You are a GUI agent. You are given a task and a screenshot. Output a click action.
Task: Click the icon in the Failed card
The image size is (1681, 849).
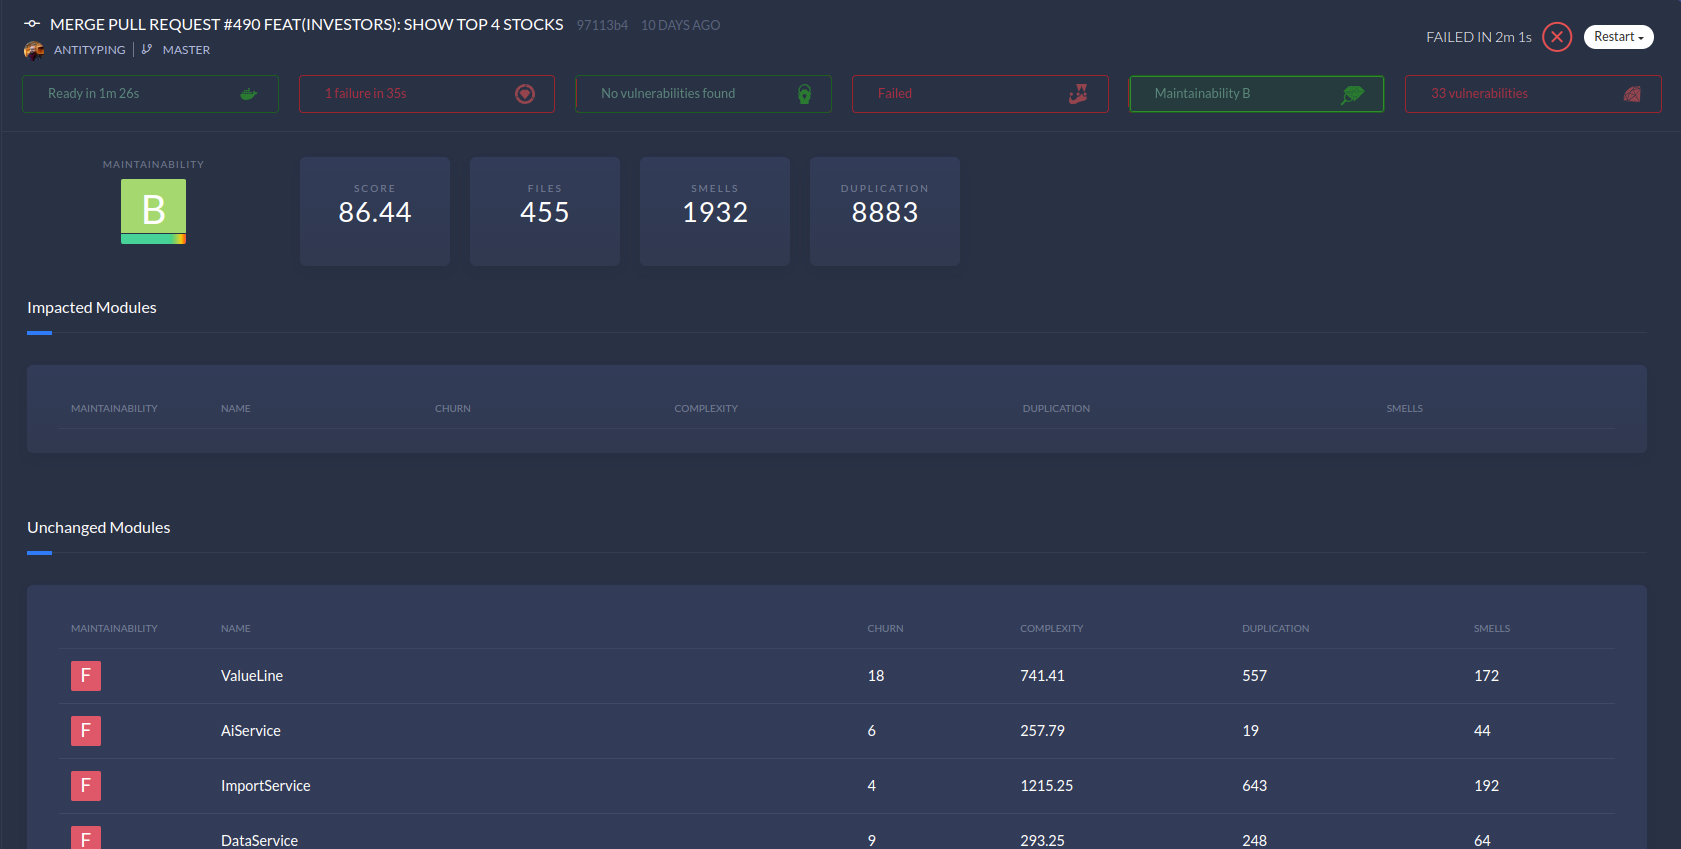pos(1078,94)
